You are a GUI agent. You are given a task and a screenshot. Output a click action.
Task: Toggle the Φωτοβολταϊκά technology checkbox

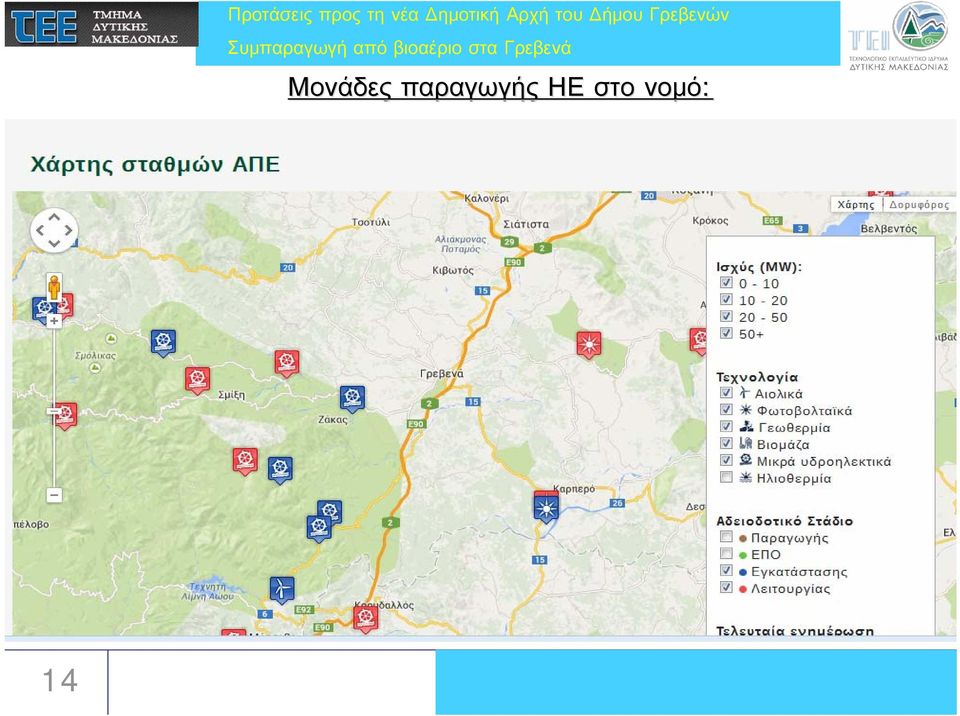tap(726, 409)
